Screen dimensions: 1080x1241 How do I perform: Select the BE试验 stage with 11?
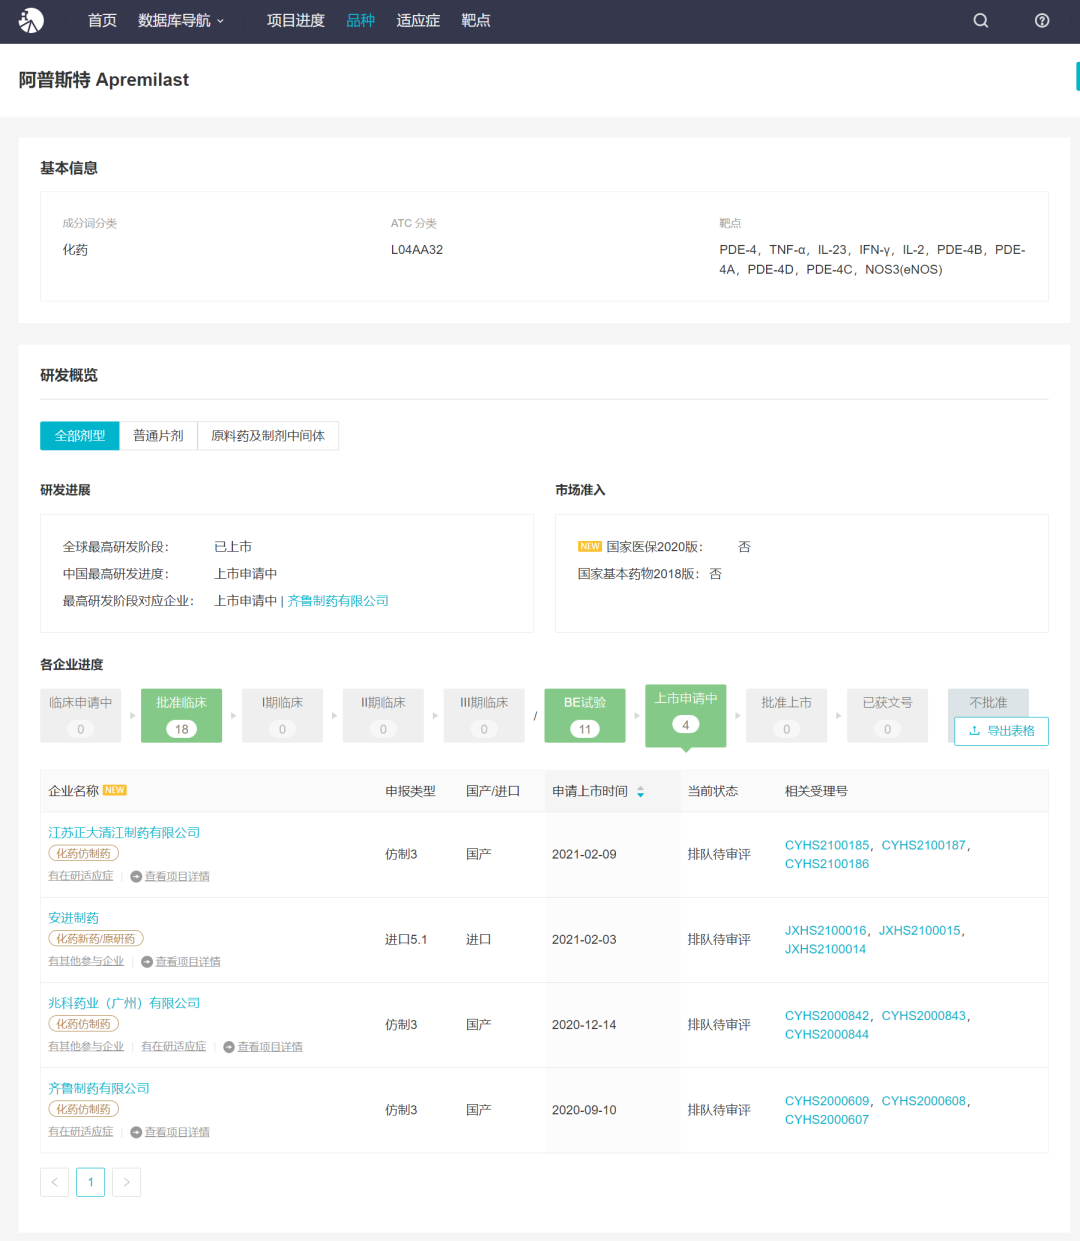click(x=585, y=715)
